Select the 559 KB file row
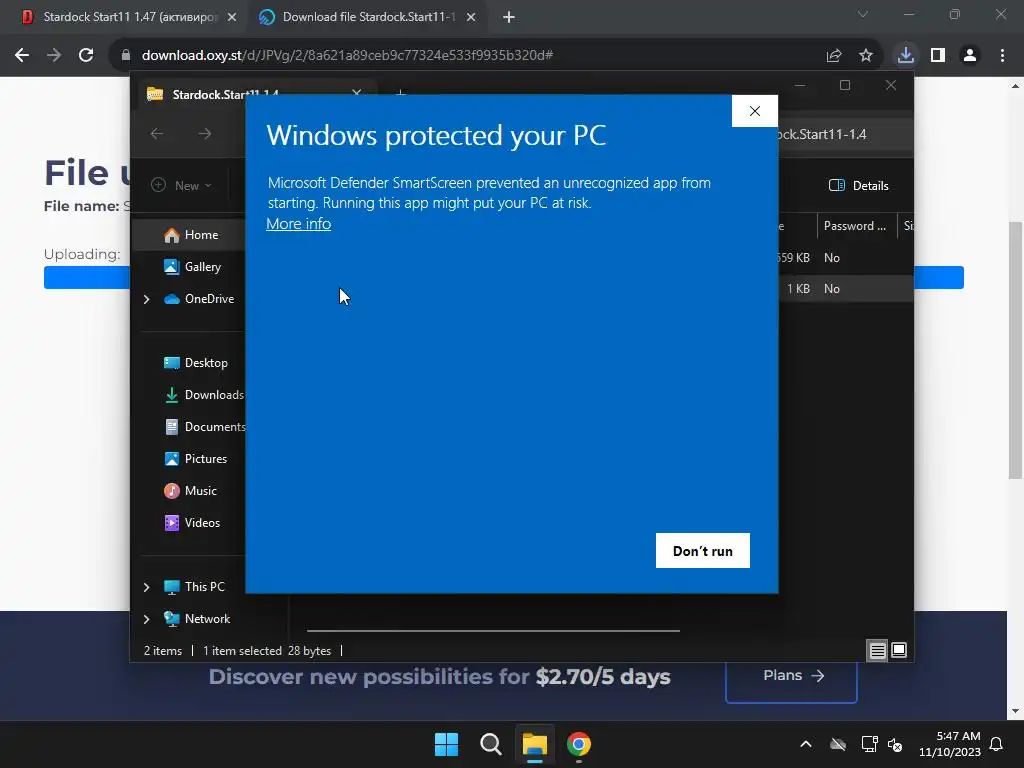This screenshot has height=768, width=1024. click(x=846, y=258)
